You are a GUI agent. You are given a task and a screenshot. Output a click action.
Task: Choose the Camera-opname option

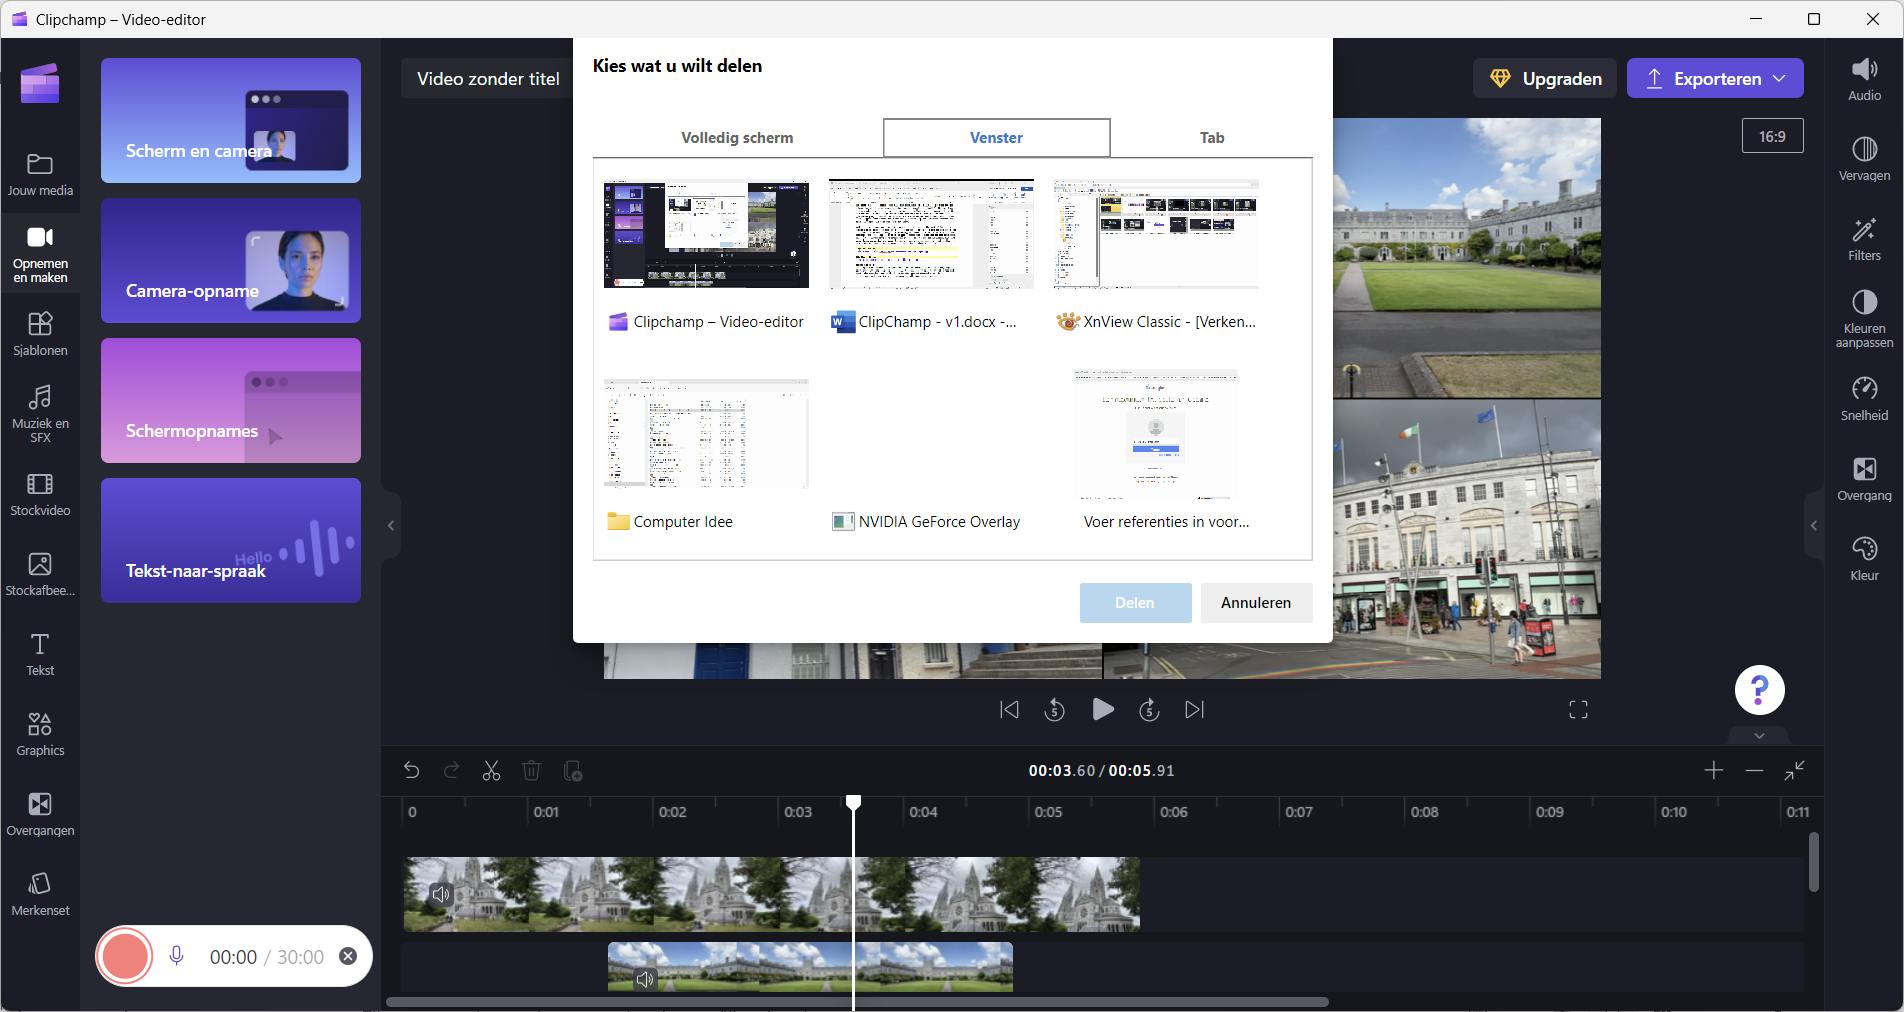tap(231, 260)
